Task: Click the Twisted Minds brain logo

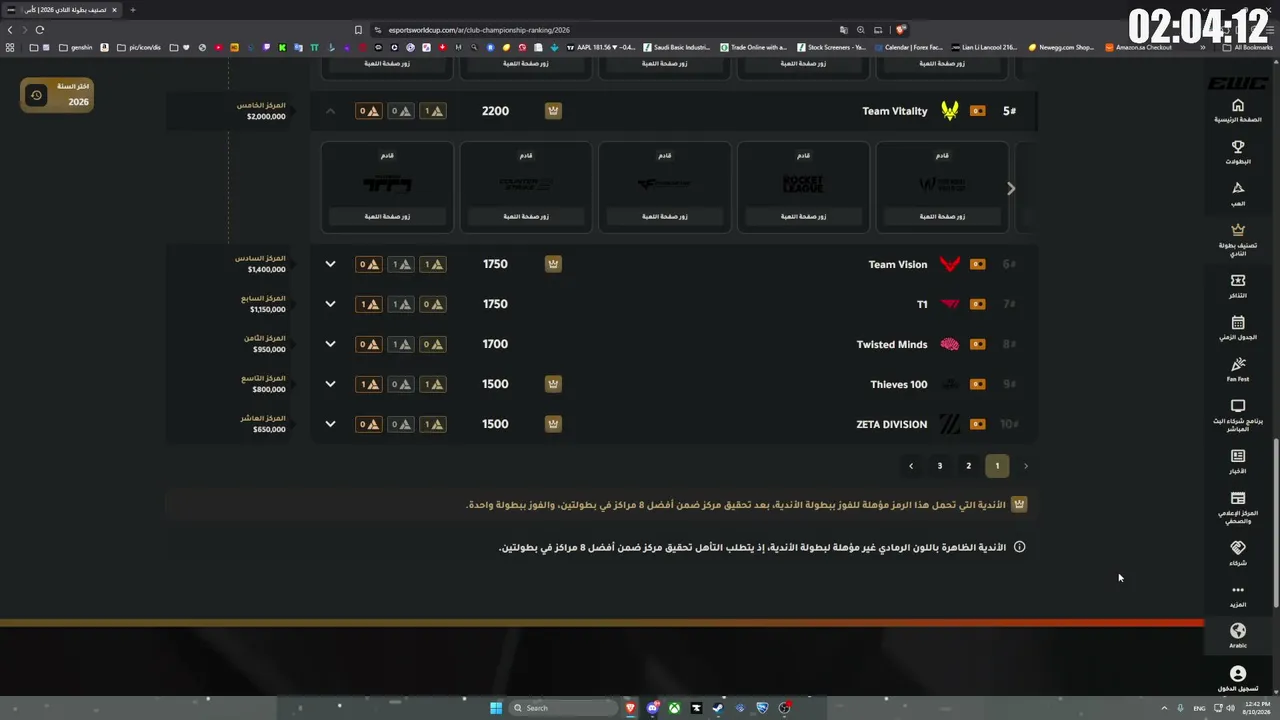Action: coord(949,344)
